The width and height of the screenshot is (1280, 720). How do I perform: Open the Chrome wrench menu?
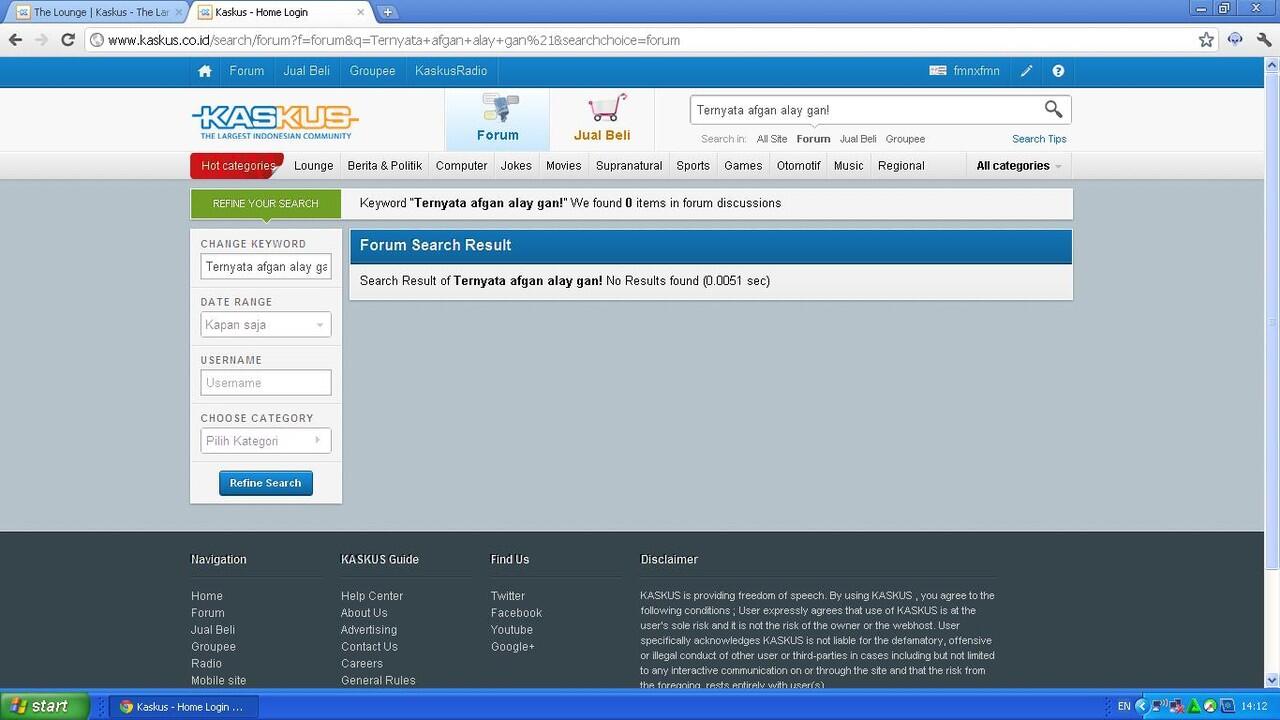pos(1264,40)
